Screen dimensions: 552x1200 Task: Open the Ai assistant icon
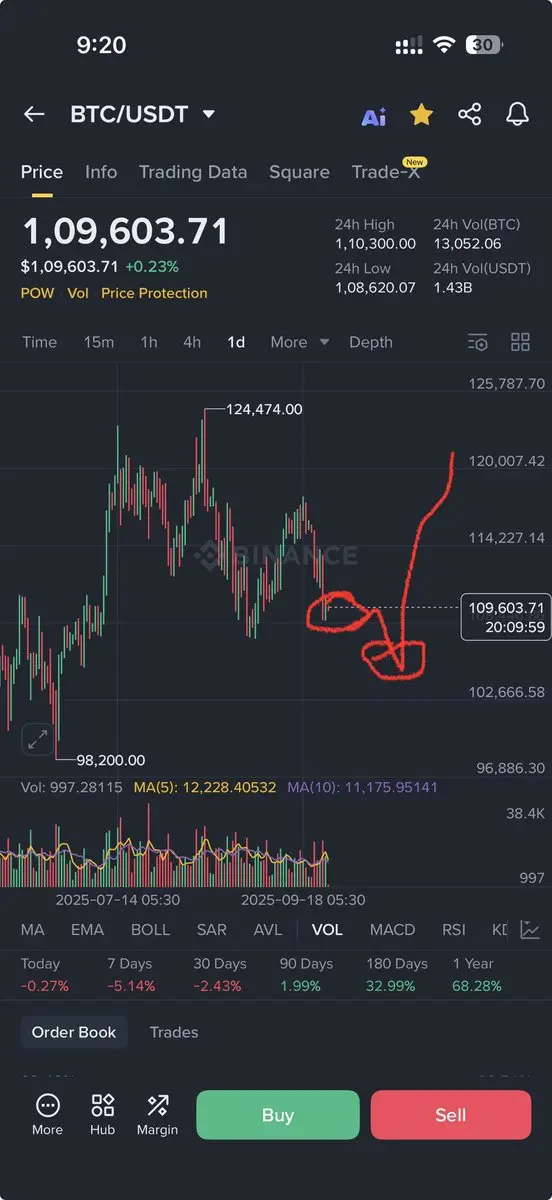coord(374,116)
